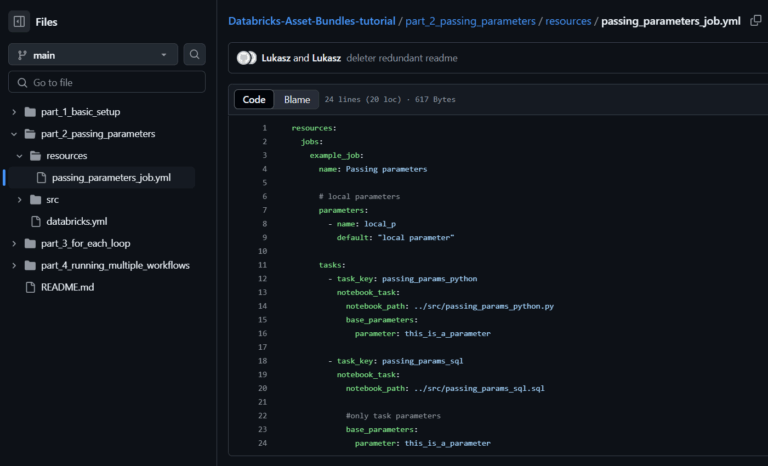768x466 pixels.
Task: Click '../src/passing_params_python.py' notebook path text
Action: click(x=484, y=306)
